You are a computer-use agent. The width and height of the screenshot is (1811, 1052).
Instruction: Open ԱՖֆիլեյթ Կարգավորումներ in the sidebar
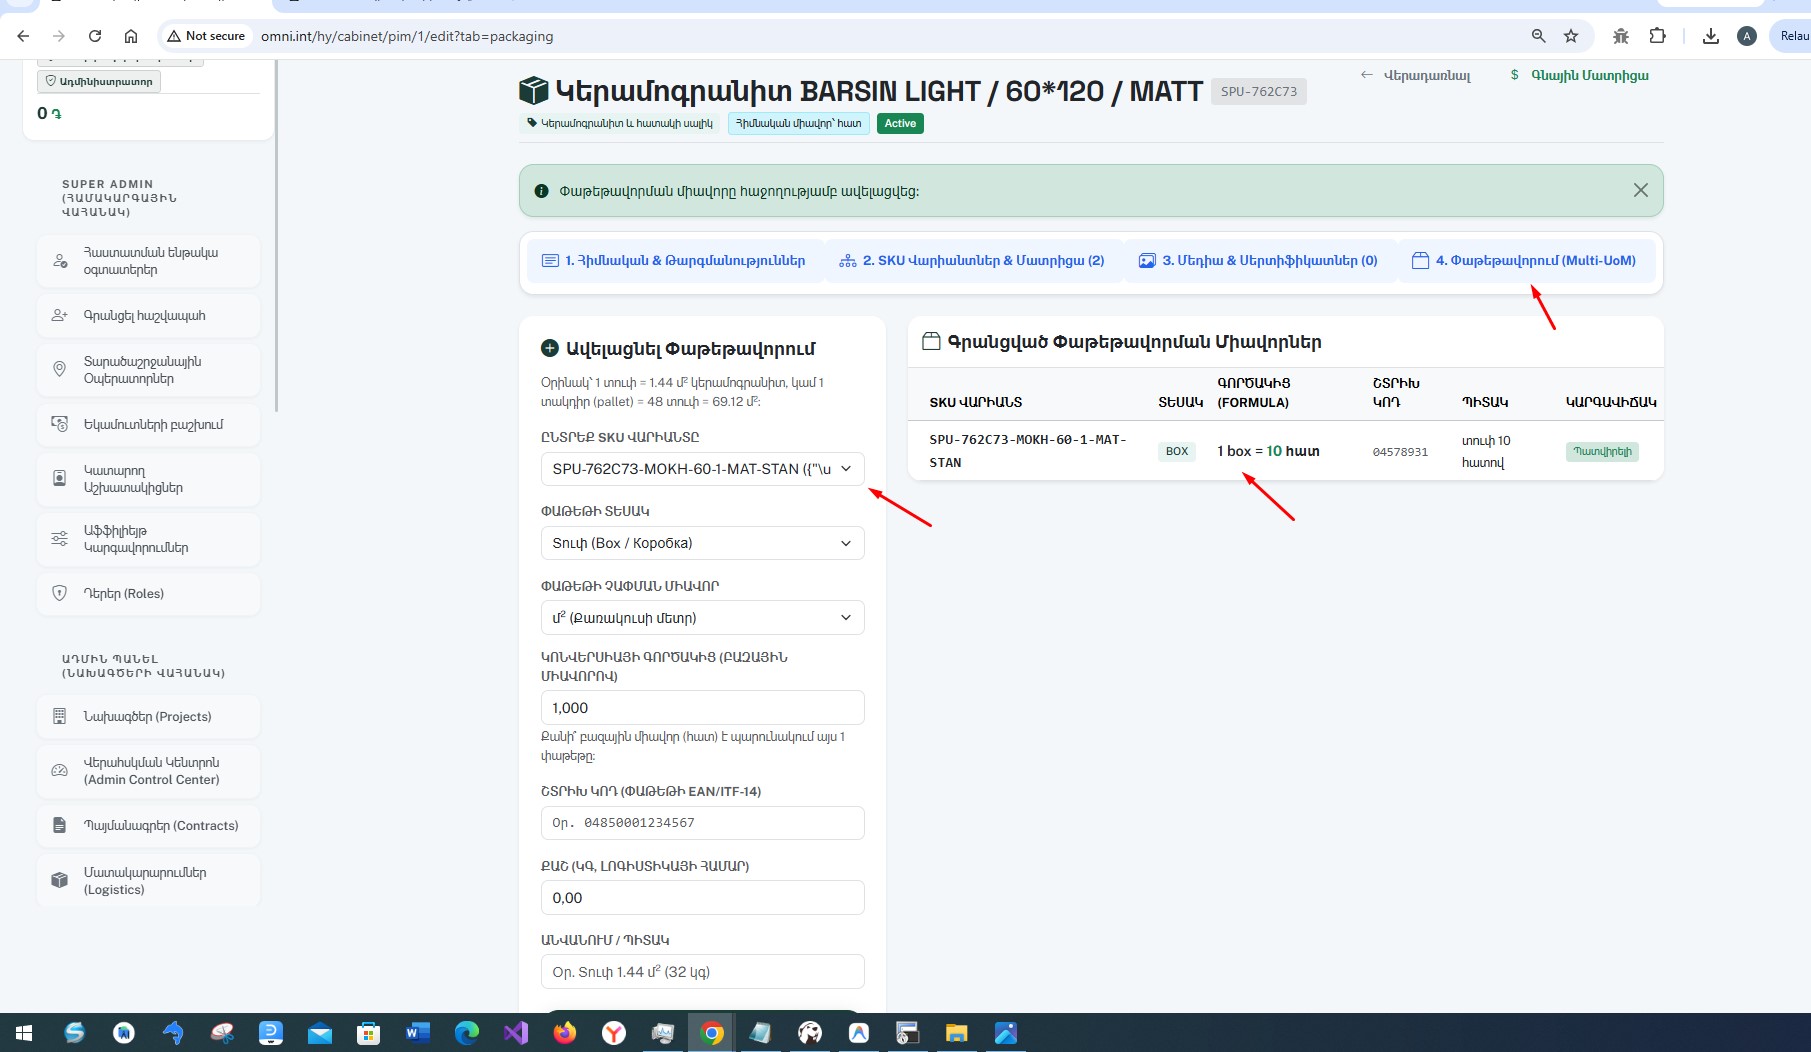tap(149, 539)
